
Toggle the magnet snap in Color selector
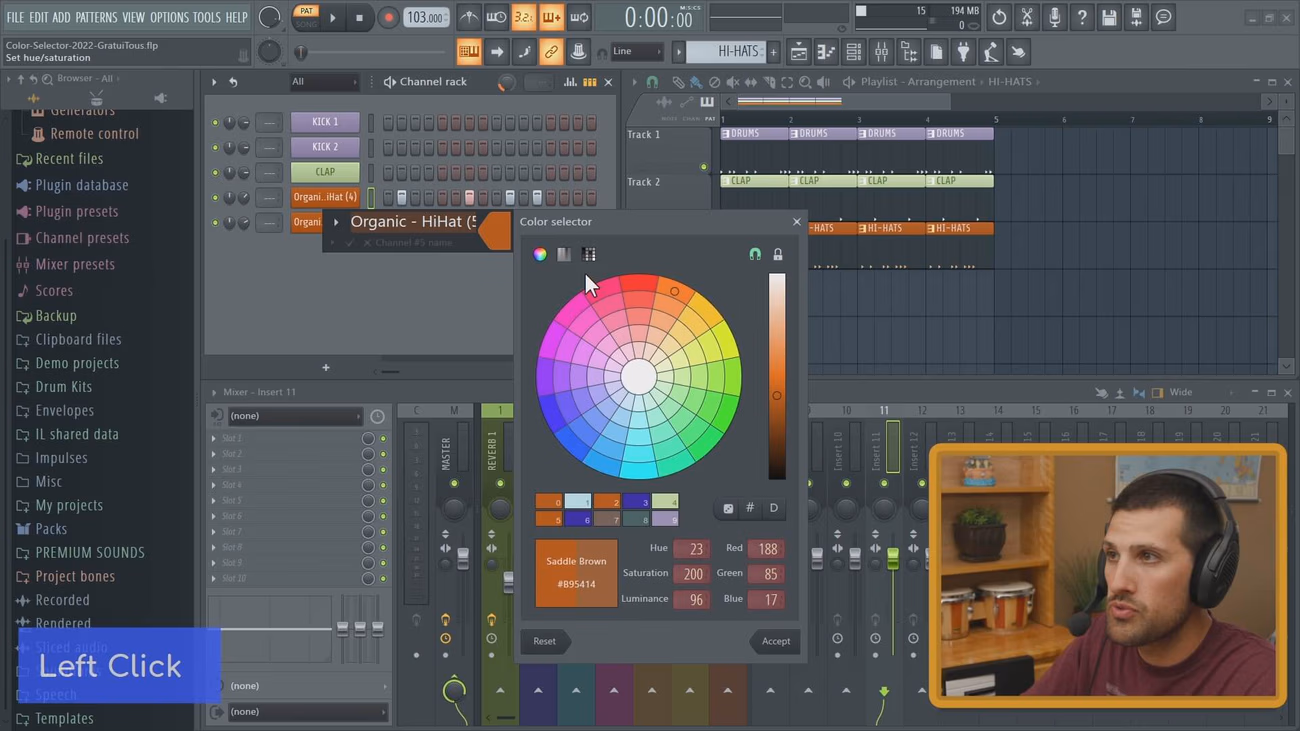[755, 255]
